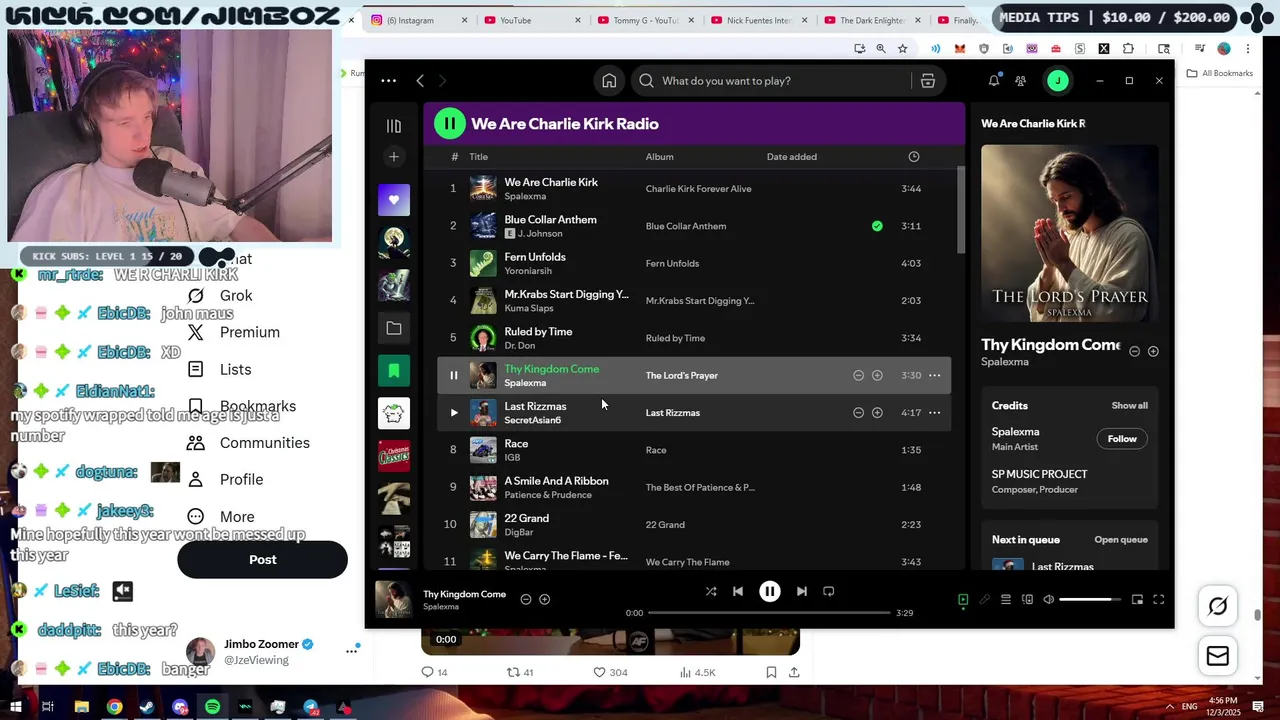
Task: Hide Last Rizzmas via row minus icon
Action: click(x=858, y=413)
